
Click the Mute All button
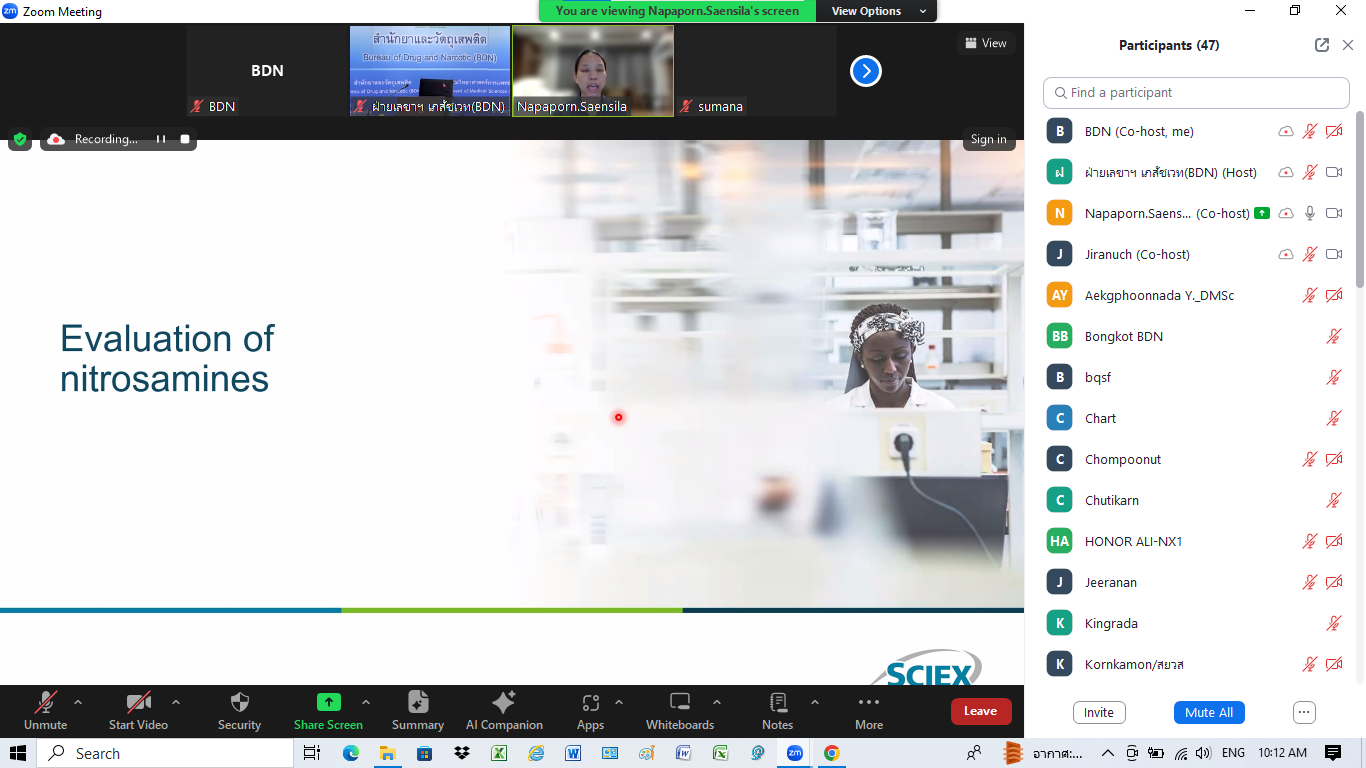[1208, 712]
